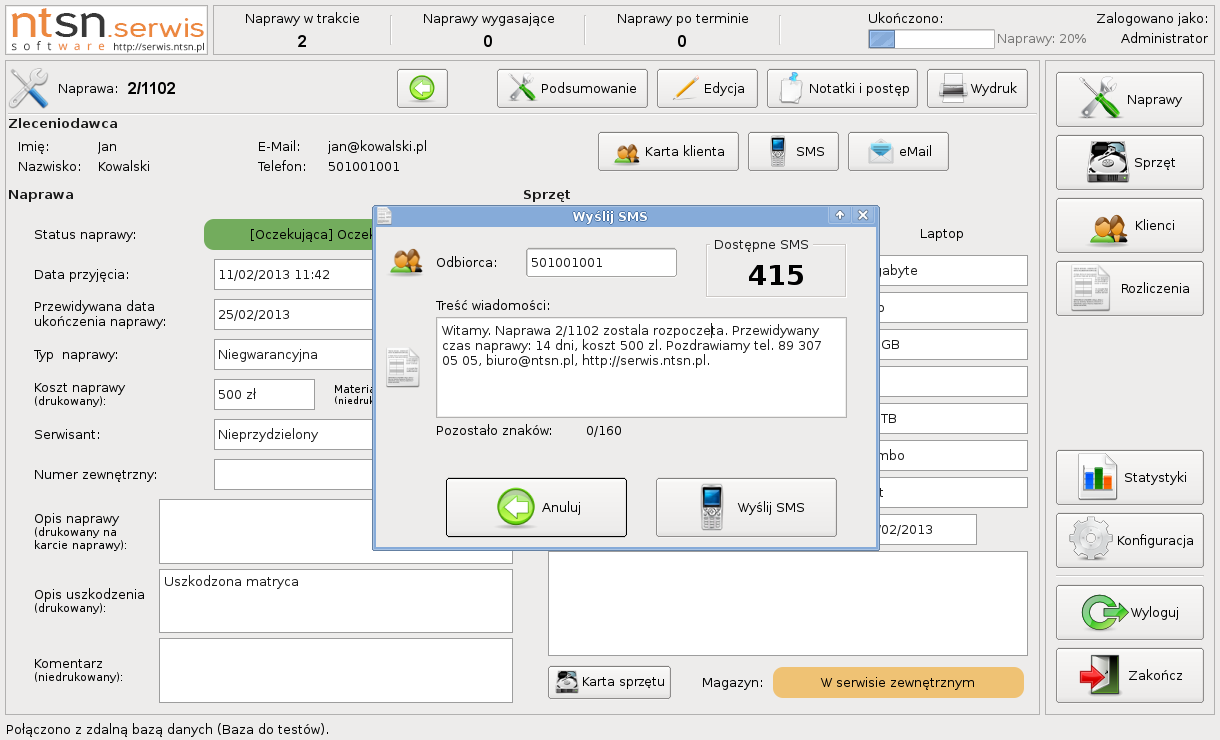Viewport: 1220px width, 740px height.
Task: Open Edycja to edit the repair
Action: tap(707, 89)
